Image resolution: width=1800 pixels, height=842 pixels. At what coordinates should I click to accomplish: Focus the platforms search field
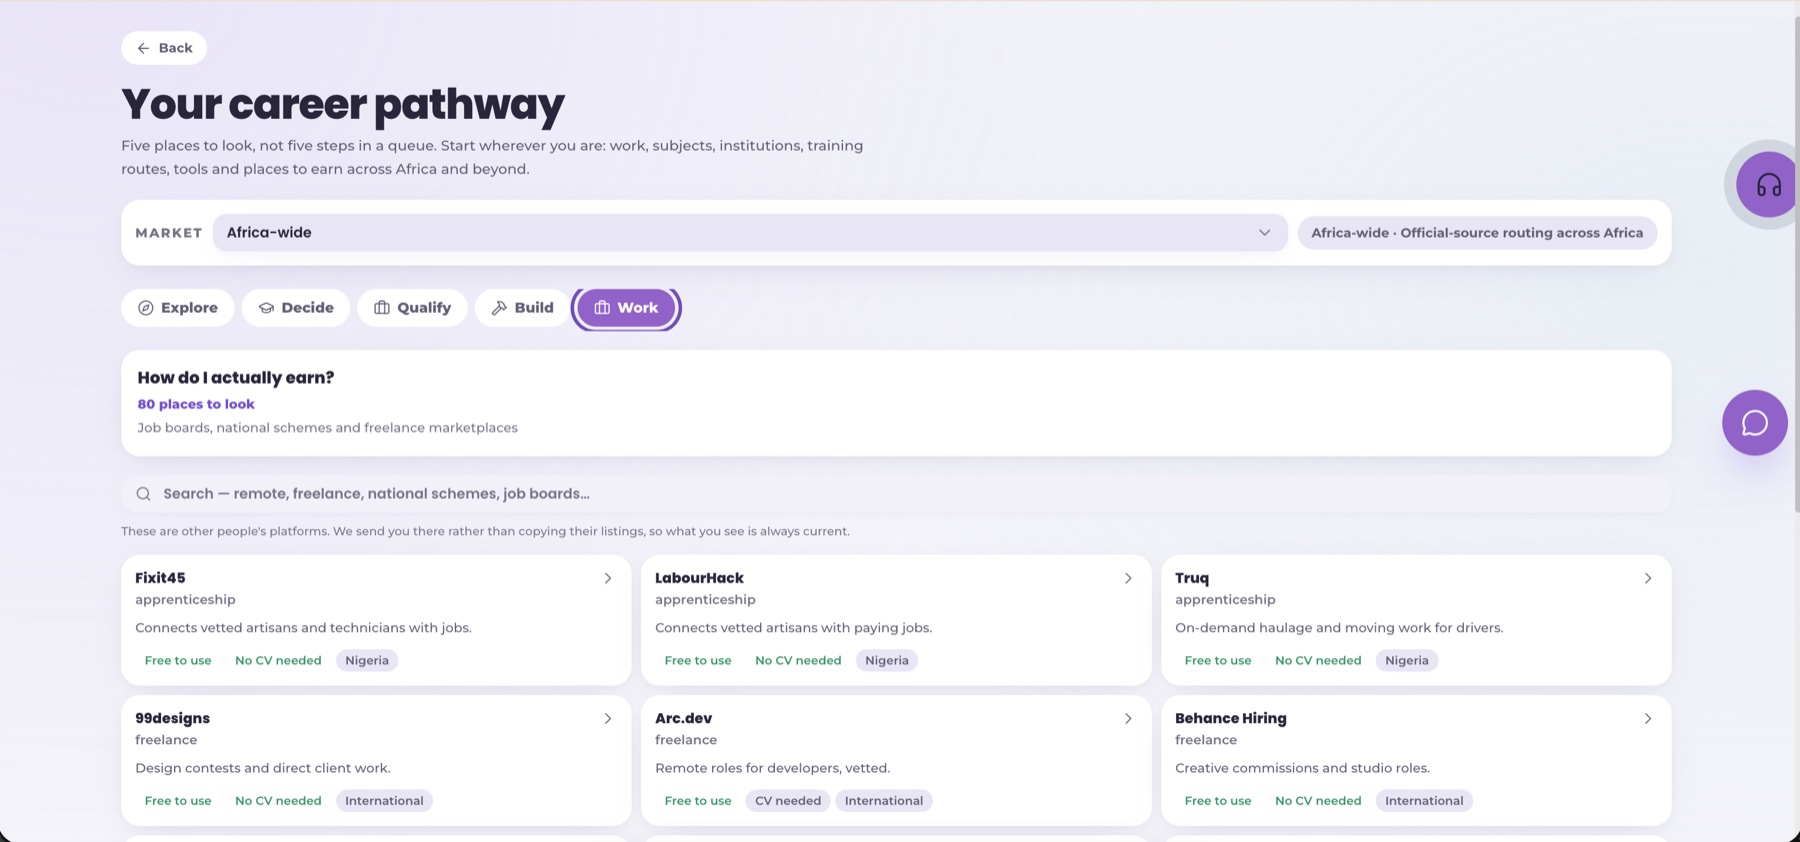[x=896, y=494]
